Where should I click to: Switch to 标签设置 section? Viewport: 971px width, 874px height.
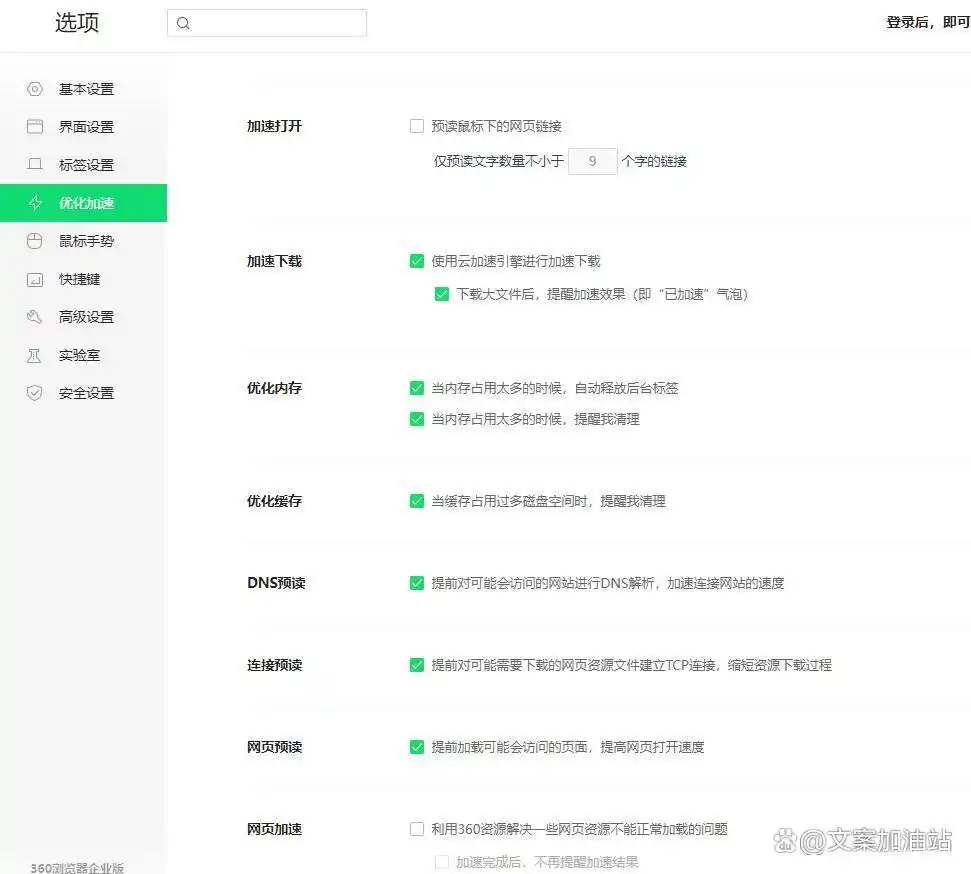click(84, 165)
